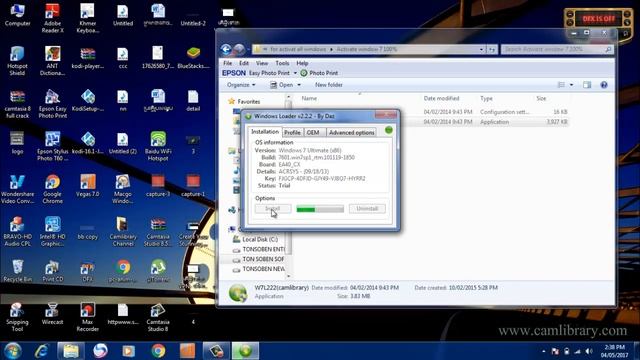Screen dimensions: 640x360
Task: Open the Explorer Tools menu
Action: tap(282, 63)
